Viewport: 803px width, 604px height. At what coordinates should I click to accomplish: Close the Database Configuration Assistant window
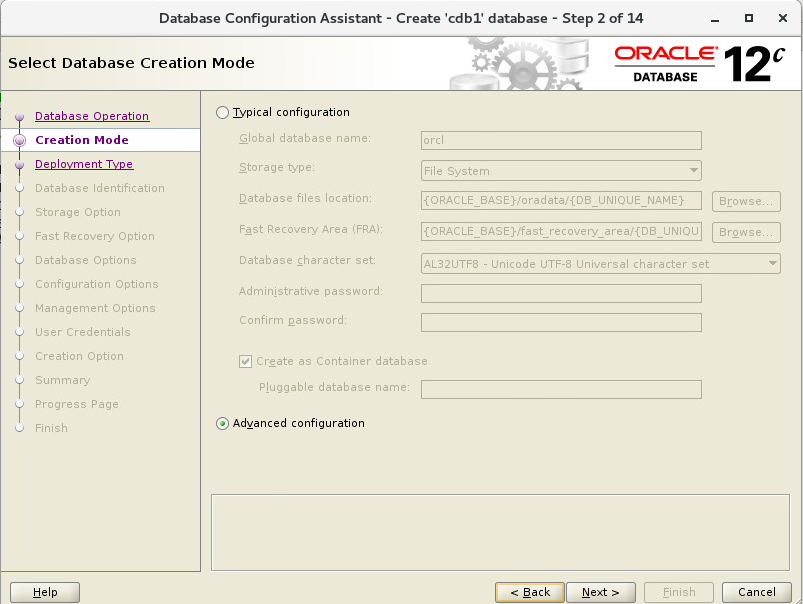click(783, 18)
